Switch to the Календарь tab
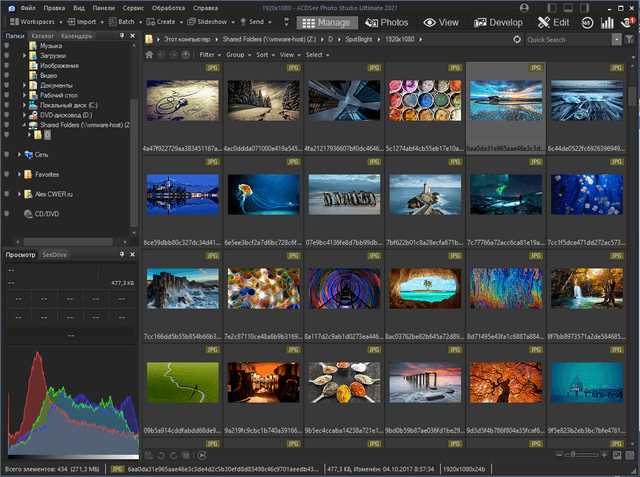This screenshot has height=477, width=640. tap(76, 37)
